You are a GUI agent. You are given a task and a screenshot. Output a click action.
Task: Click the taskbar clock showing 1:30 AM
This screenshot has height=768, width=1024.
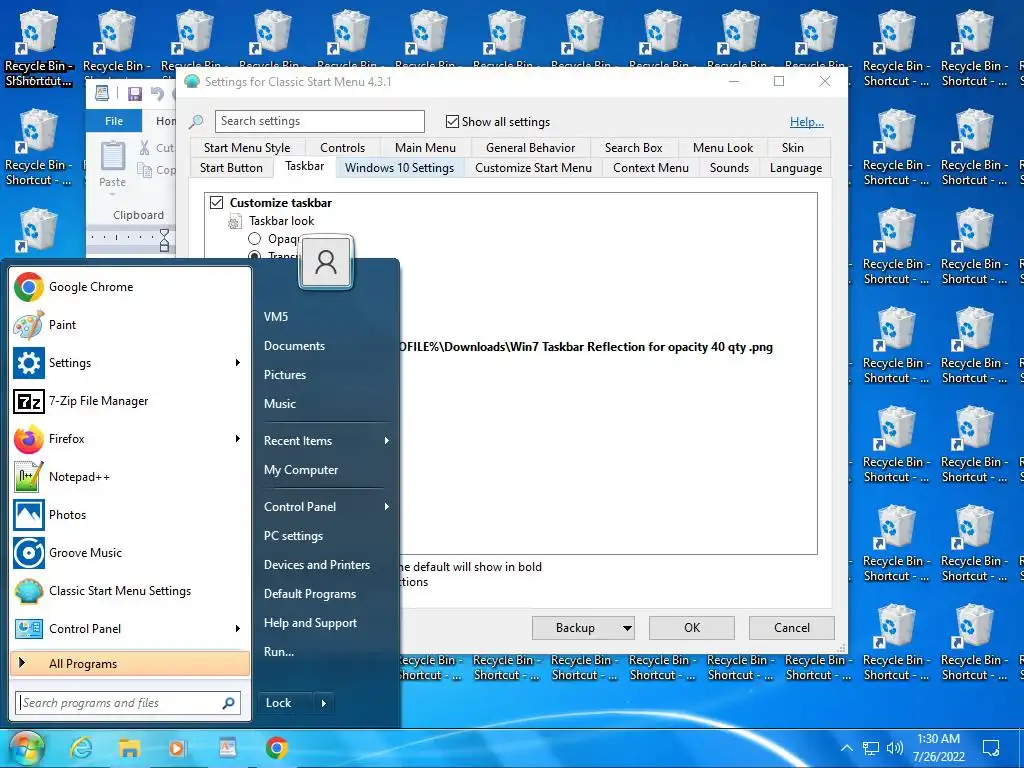(x=938, y=748)
